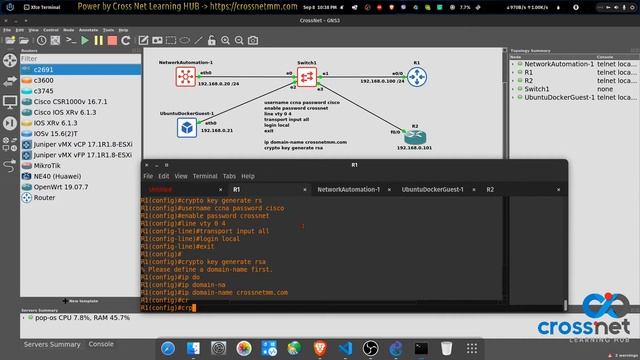
Task: Select c3600 router template
Action: coord(80,80)
